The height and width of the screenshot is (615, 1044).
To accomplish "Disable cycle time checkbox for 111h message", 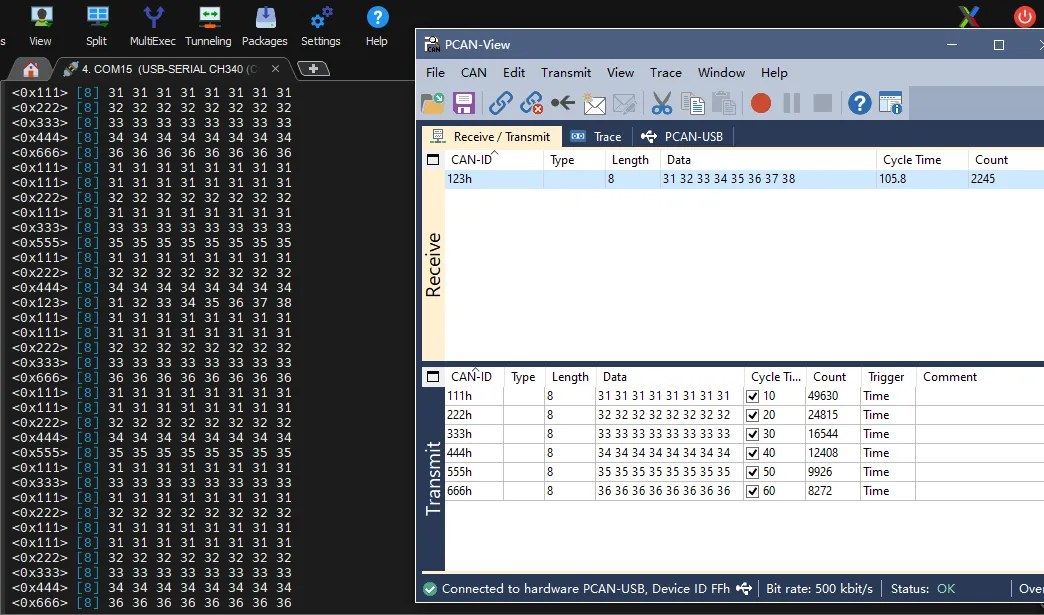I will [x=753, y=396].
